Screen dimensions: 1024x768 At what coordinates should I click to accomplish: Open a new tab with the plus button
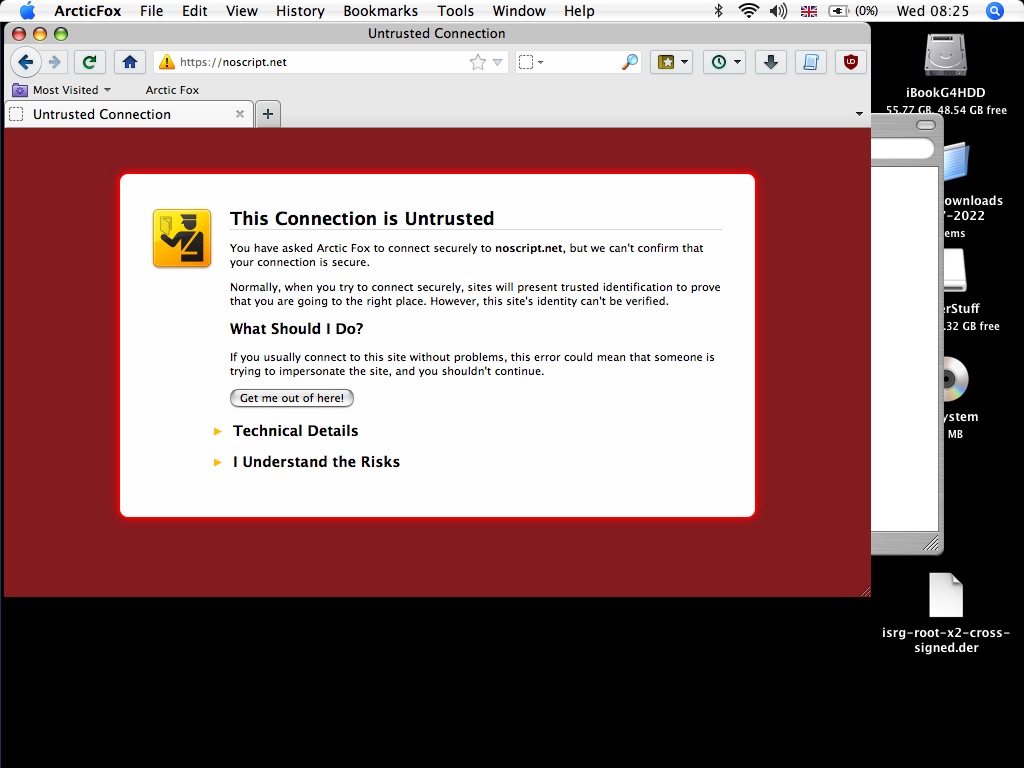click(x=268, y=114)
